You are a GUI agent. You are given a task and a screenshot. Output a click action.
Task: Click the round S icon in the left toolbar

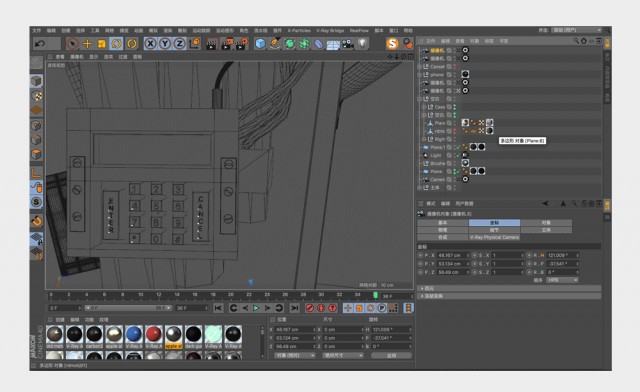[36, 202]
